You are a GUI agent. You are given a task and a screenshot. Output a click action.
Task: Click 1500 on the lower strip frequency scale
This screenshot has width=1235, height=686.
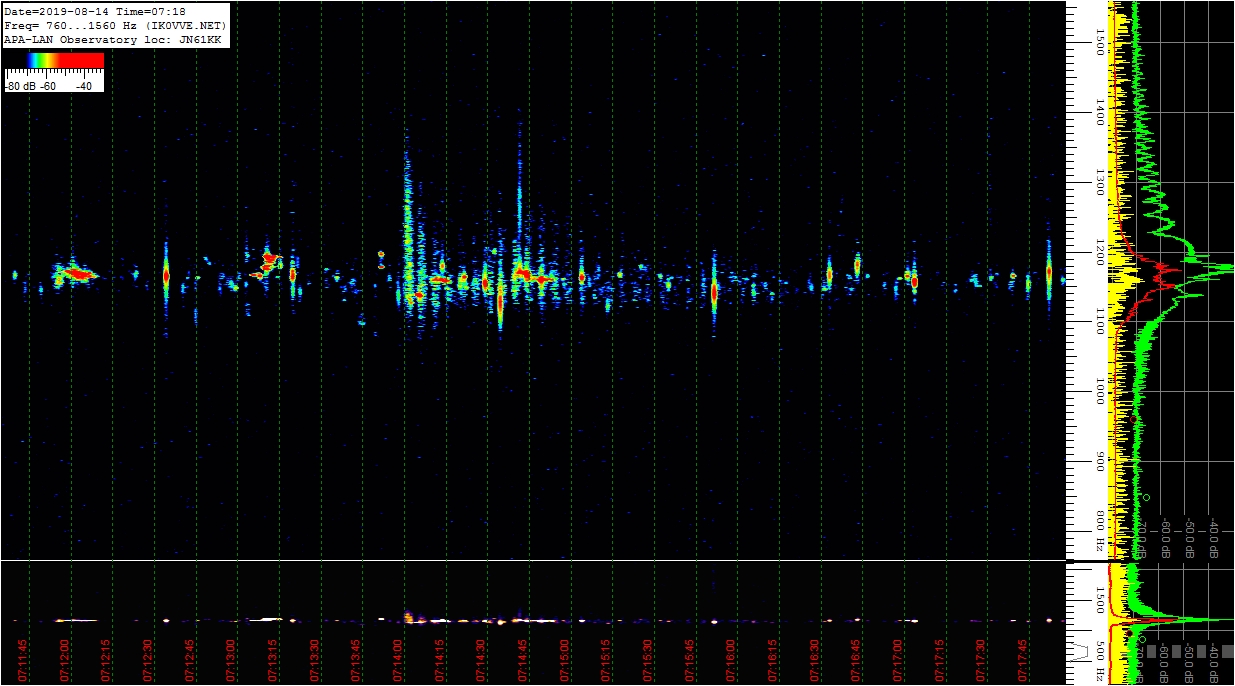point(1099,601)
